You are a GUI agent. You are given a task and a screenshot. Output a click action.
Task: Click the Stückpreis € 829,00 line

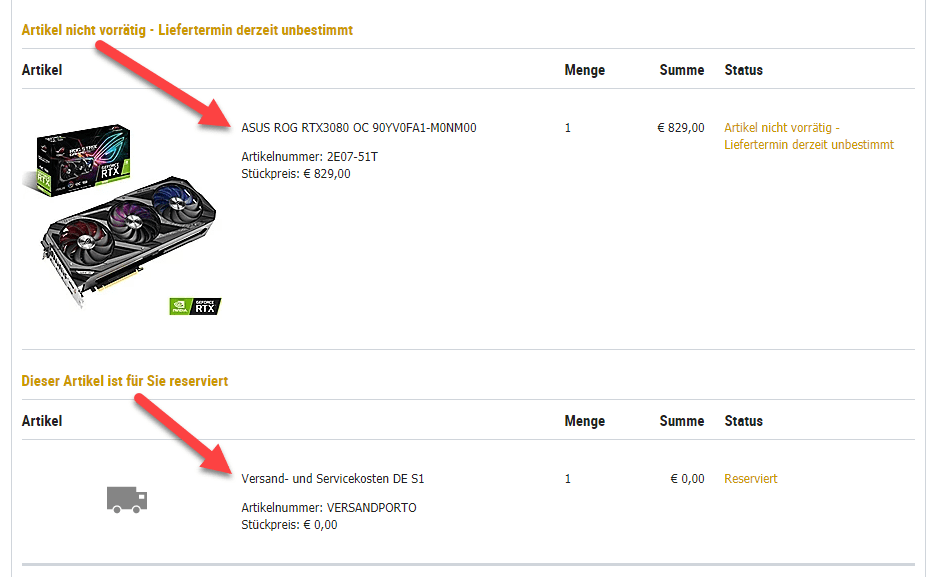click(296, 174)
